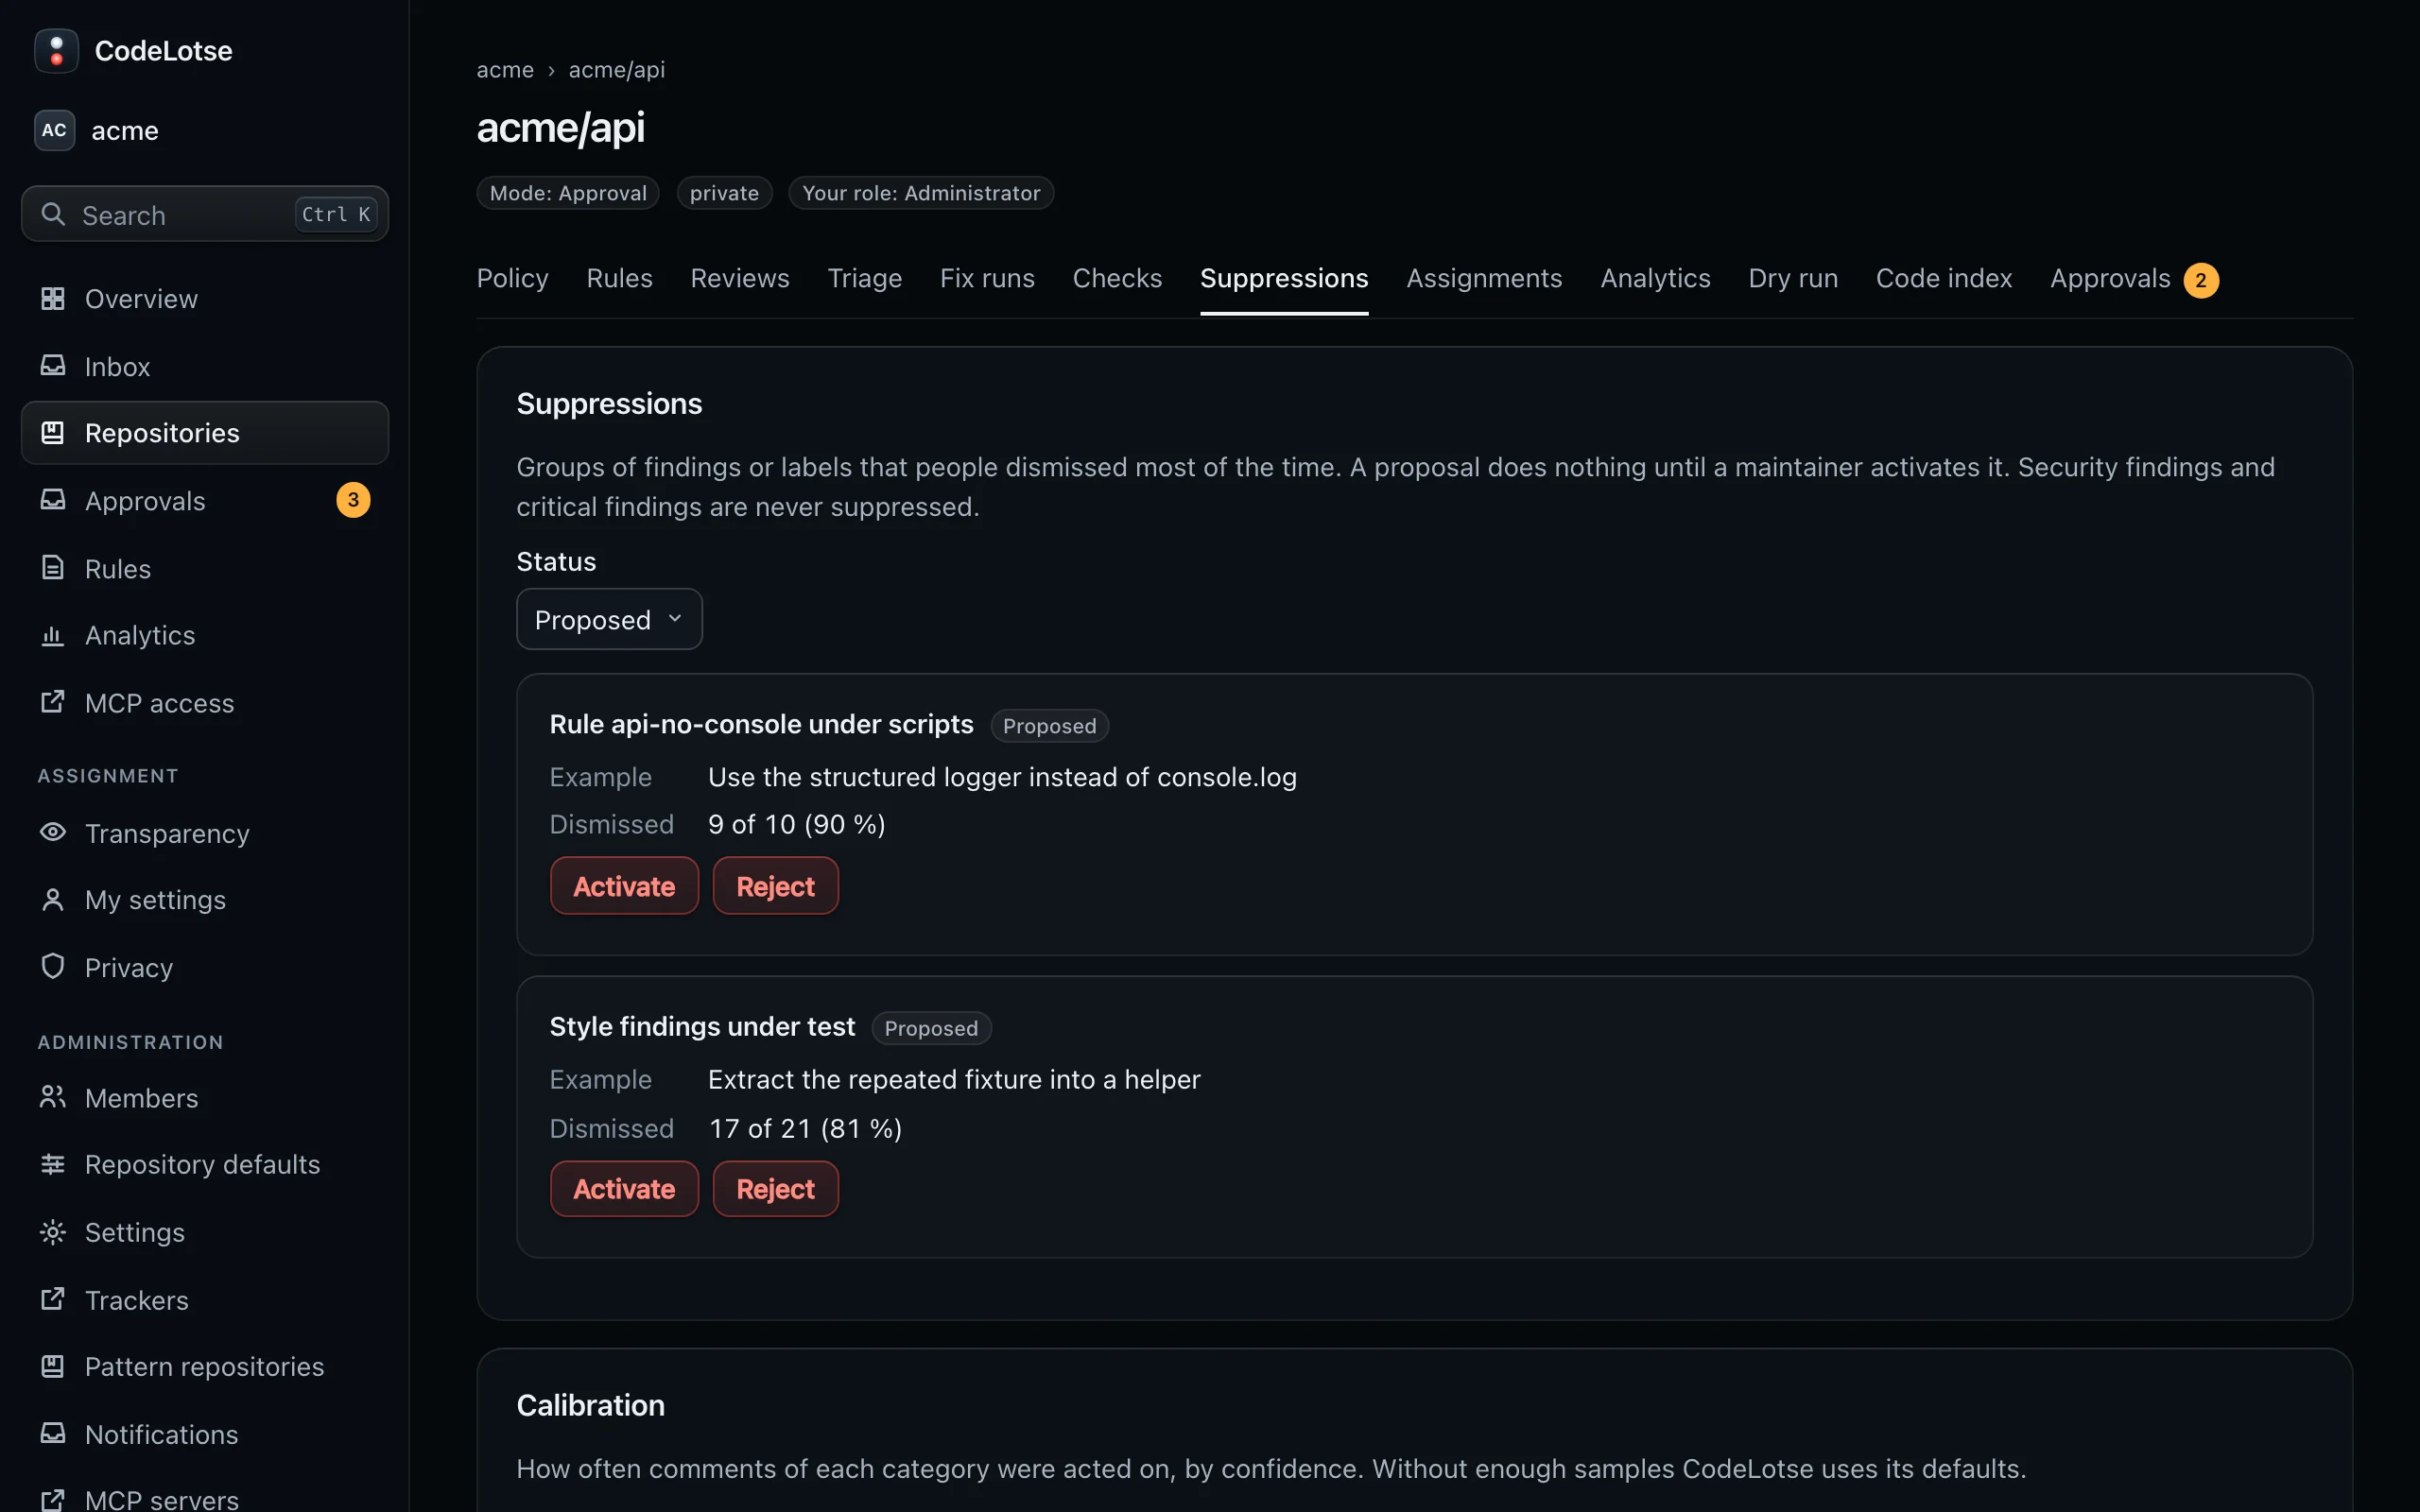This screenshot has width=2420, height=1512.
Task: Click the Repository defaults sliders icon
Action: (x=53, y=1164)
